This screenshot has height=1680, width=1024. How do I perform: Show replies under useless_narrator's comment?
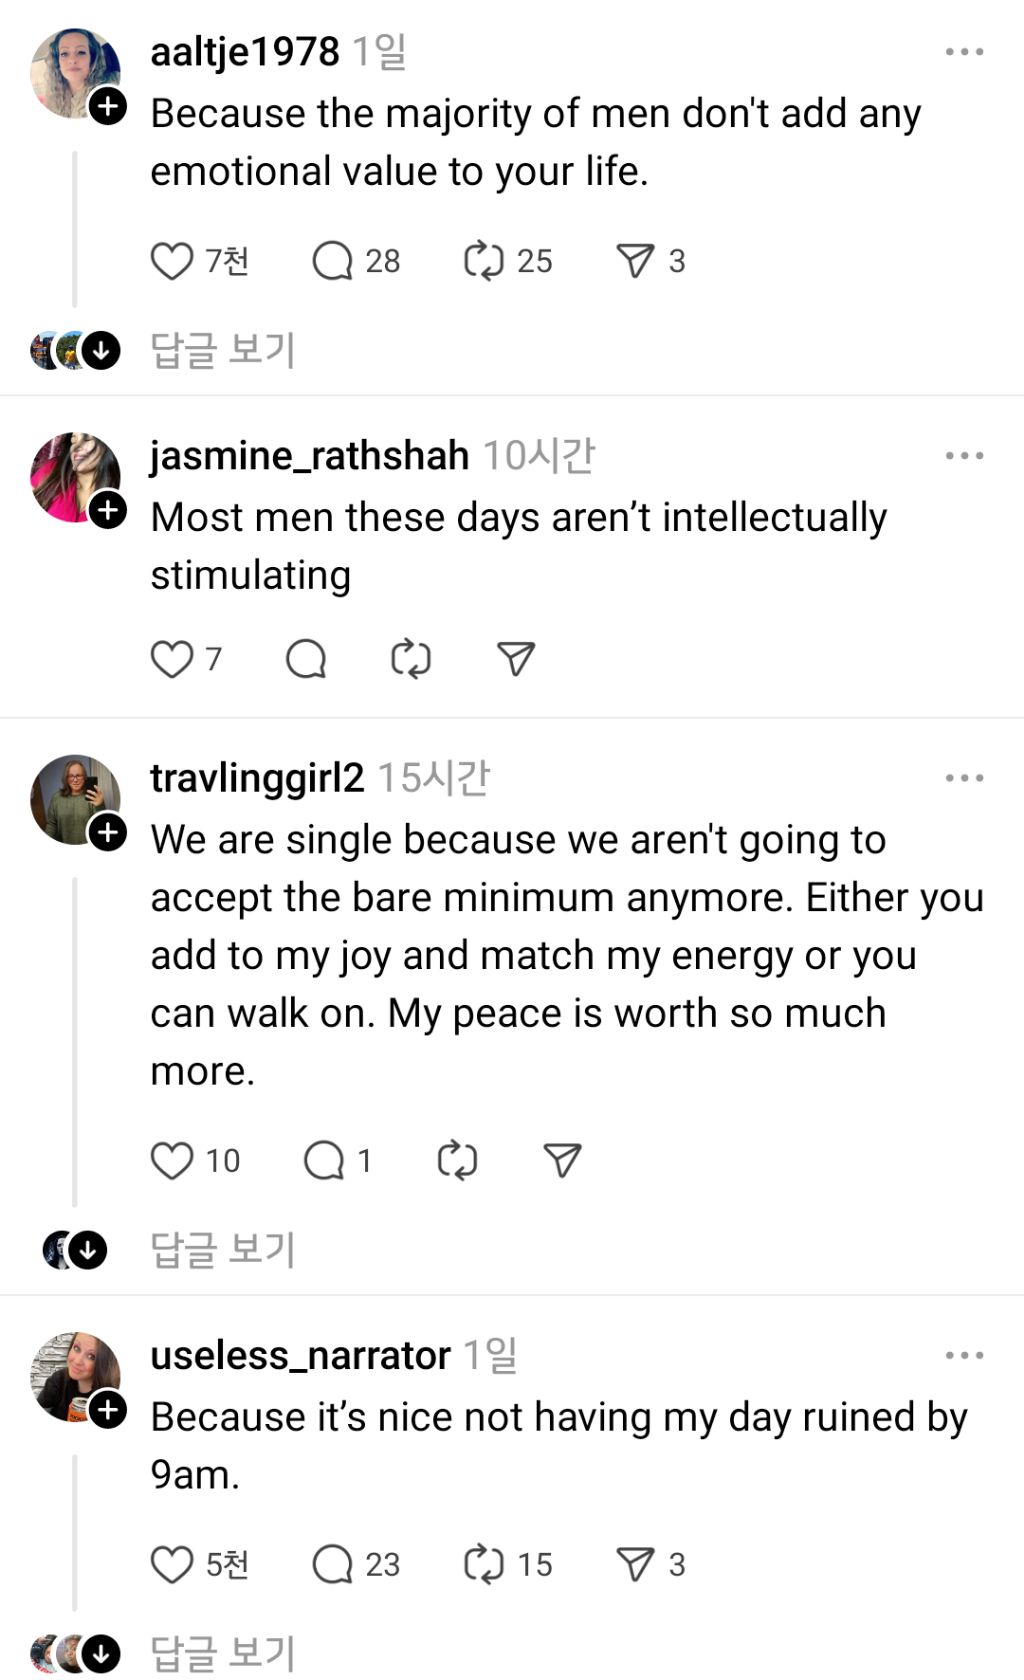point(222,1652)
